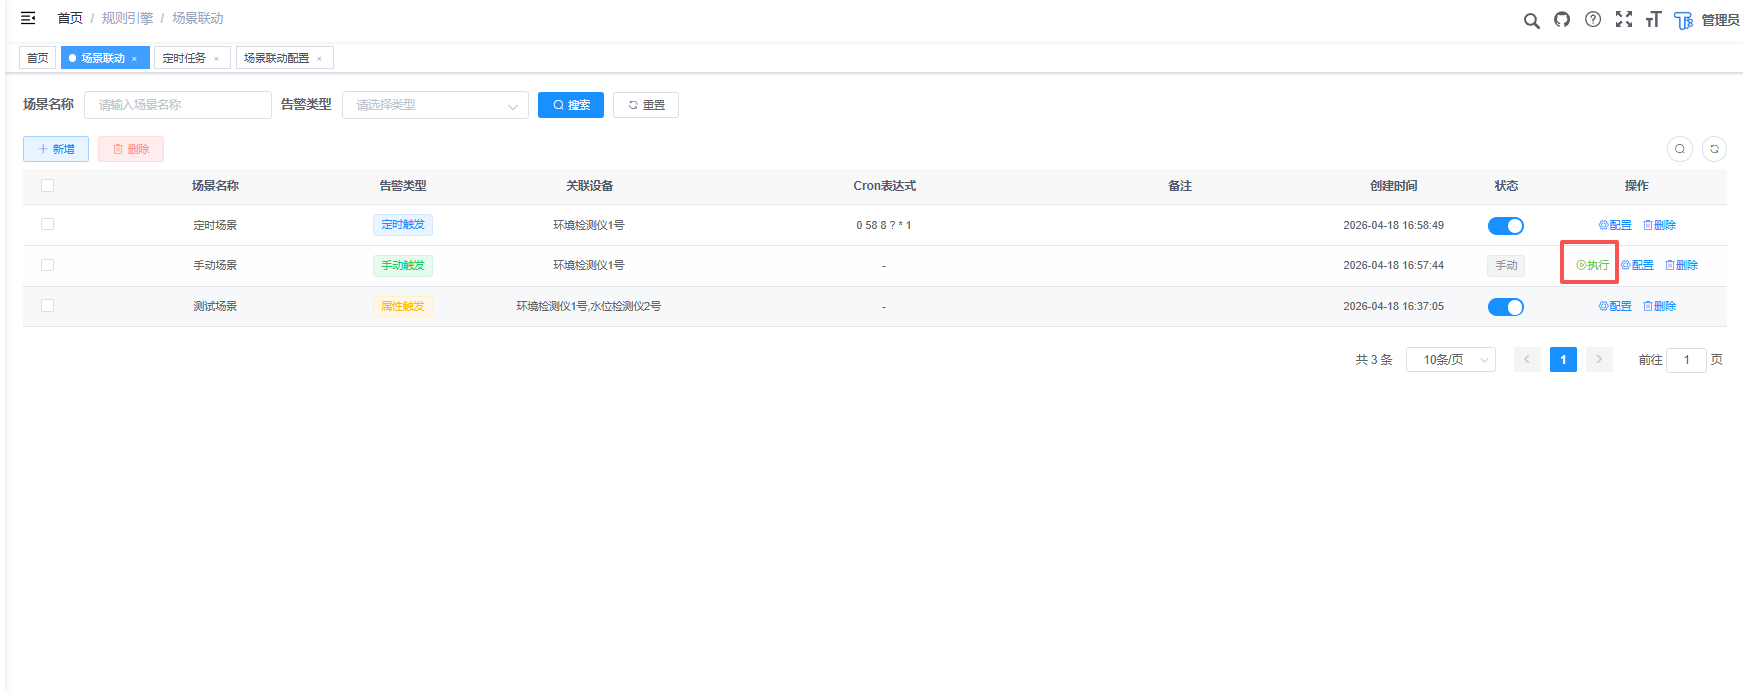The width and height of the screenshot is (1743, 692).
Task: Open the 告警类型 dropdown
Action: pyautogui.click(x=435, y=105)
